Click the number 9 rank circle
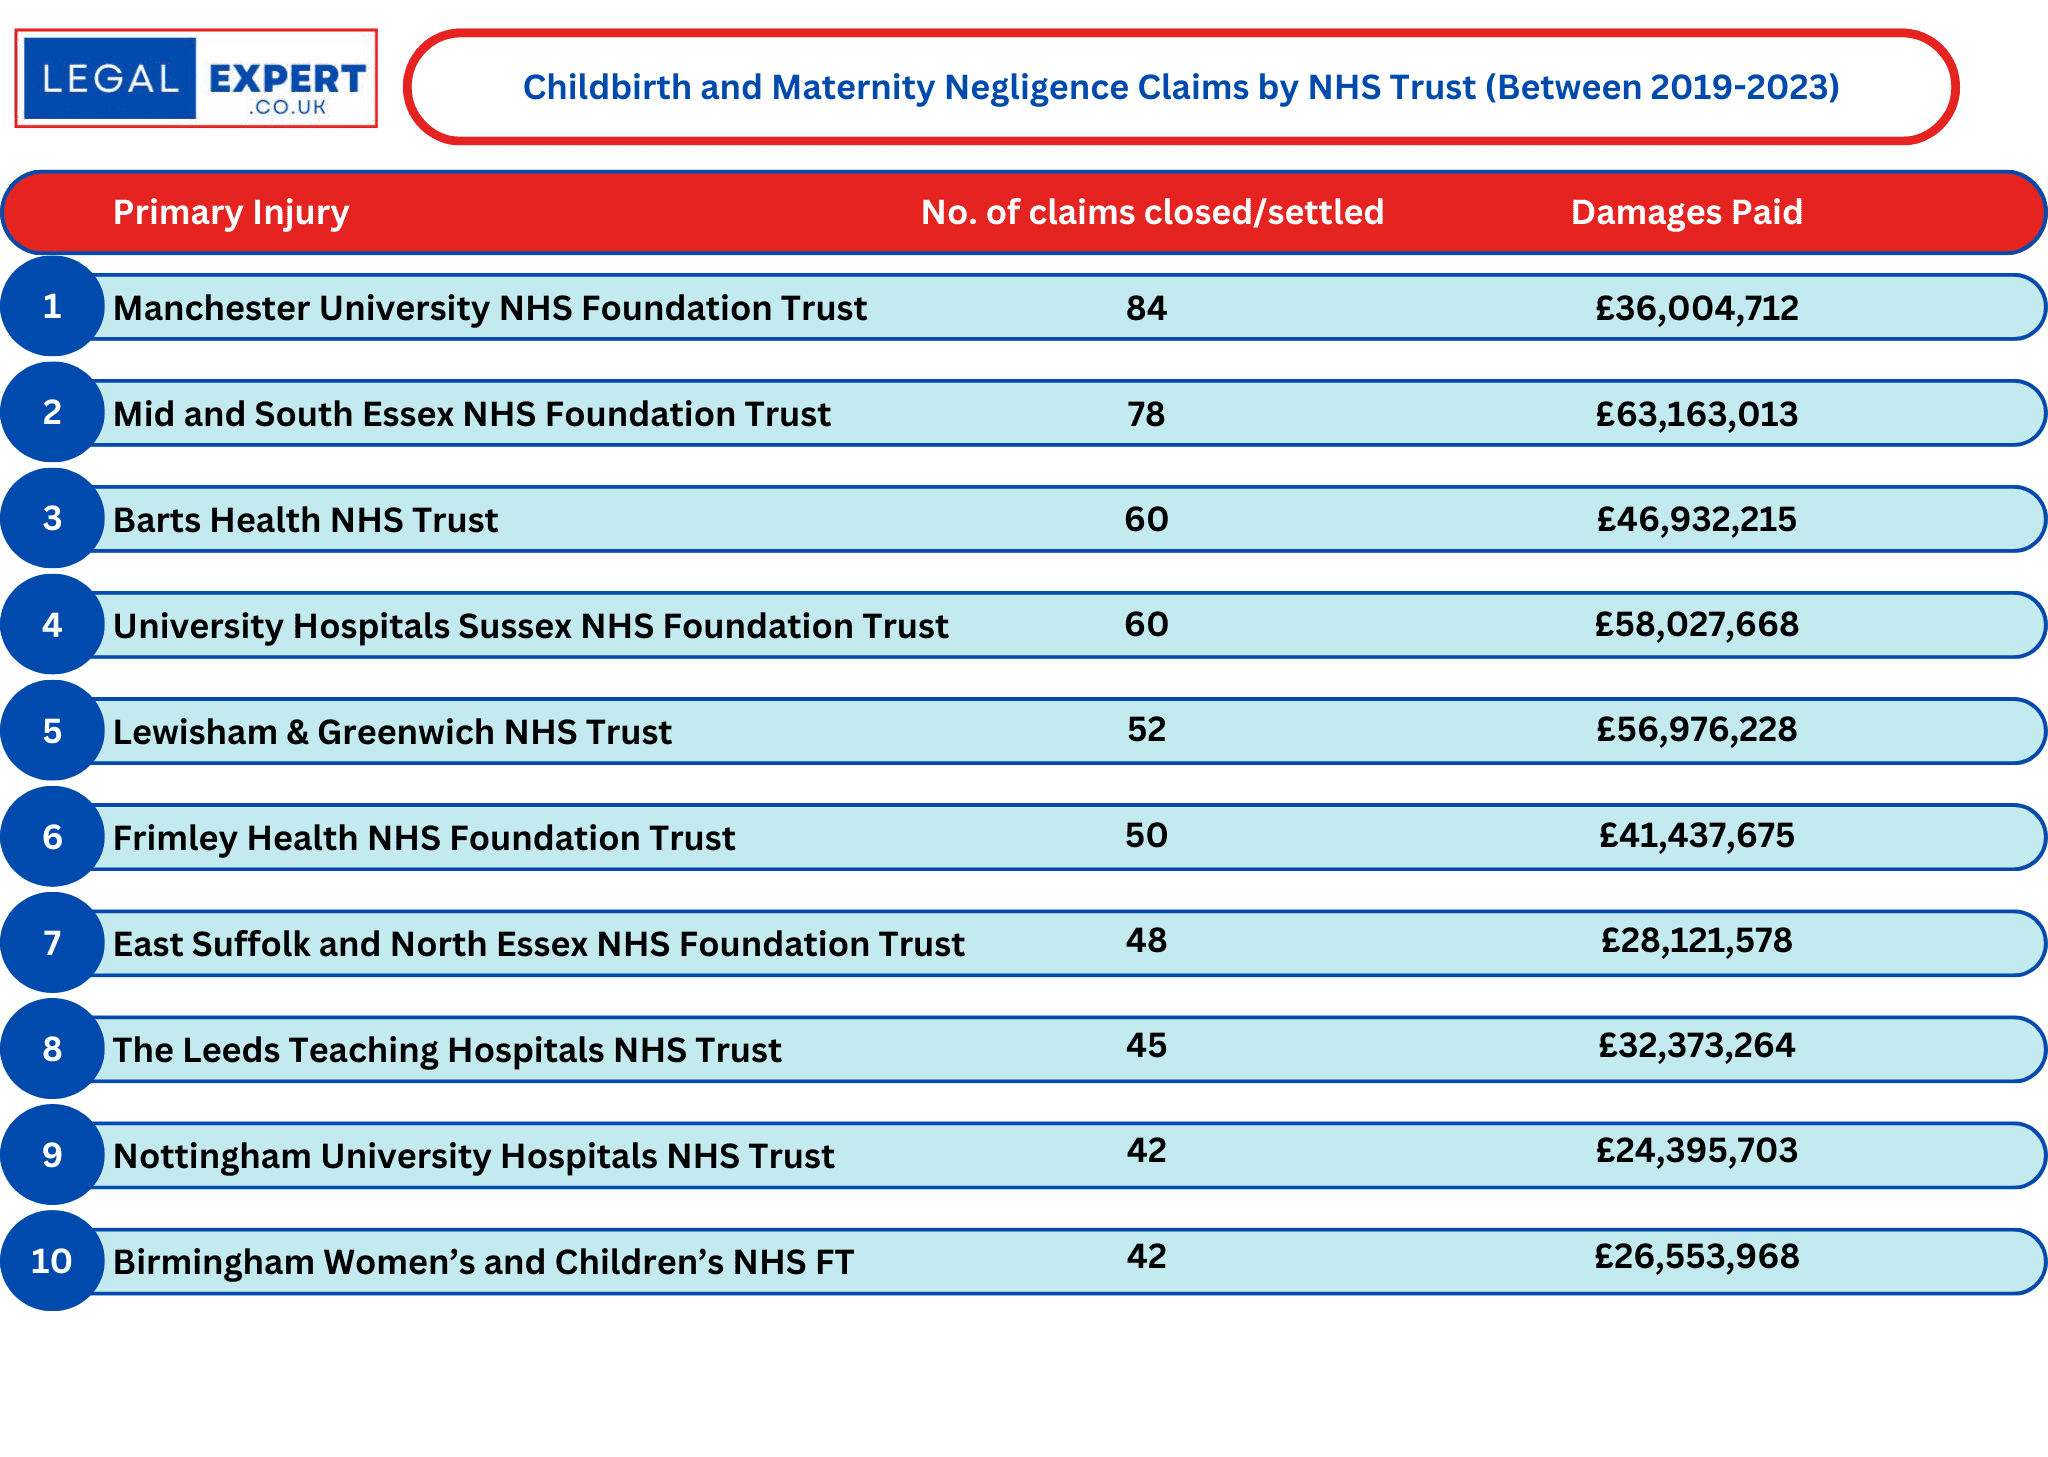Screen dimensions: 2048x1457 (52, 1155)
